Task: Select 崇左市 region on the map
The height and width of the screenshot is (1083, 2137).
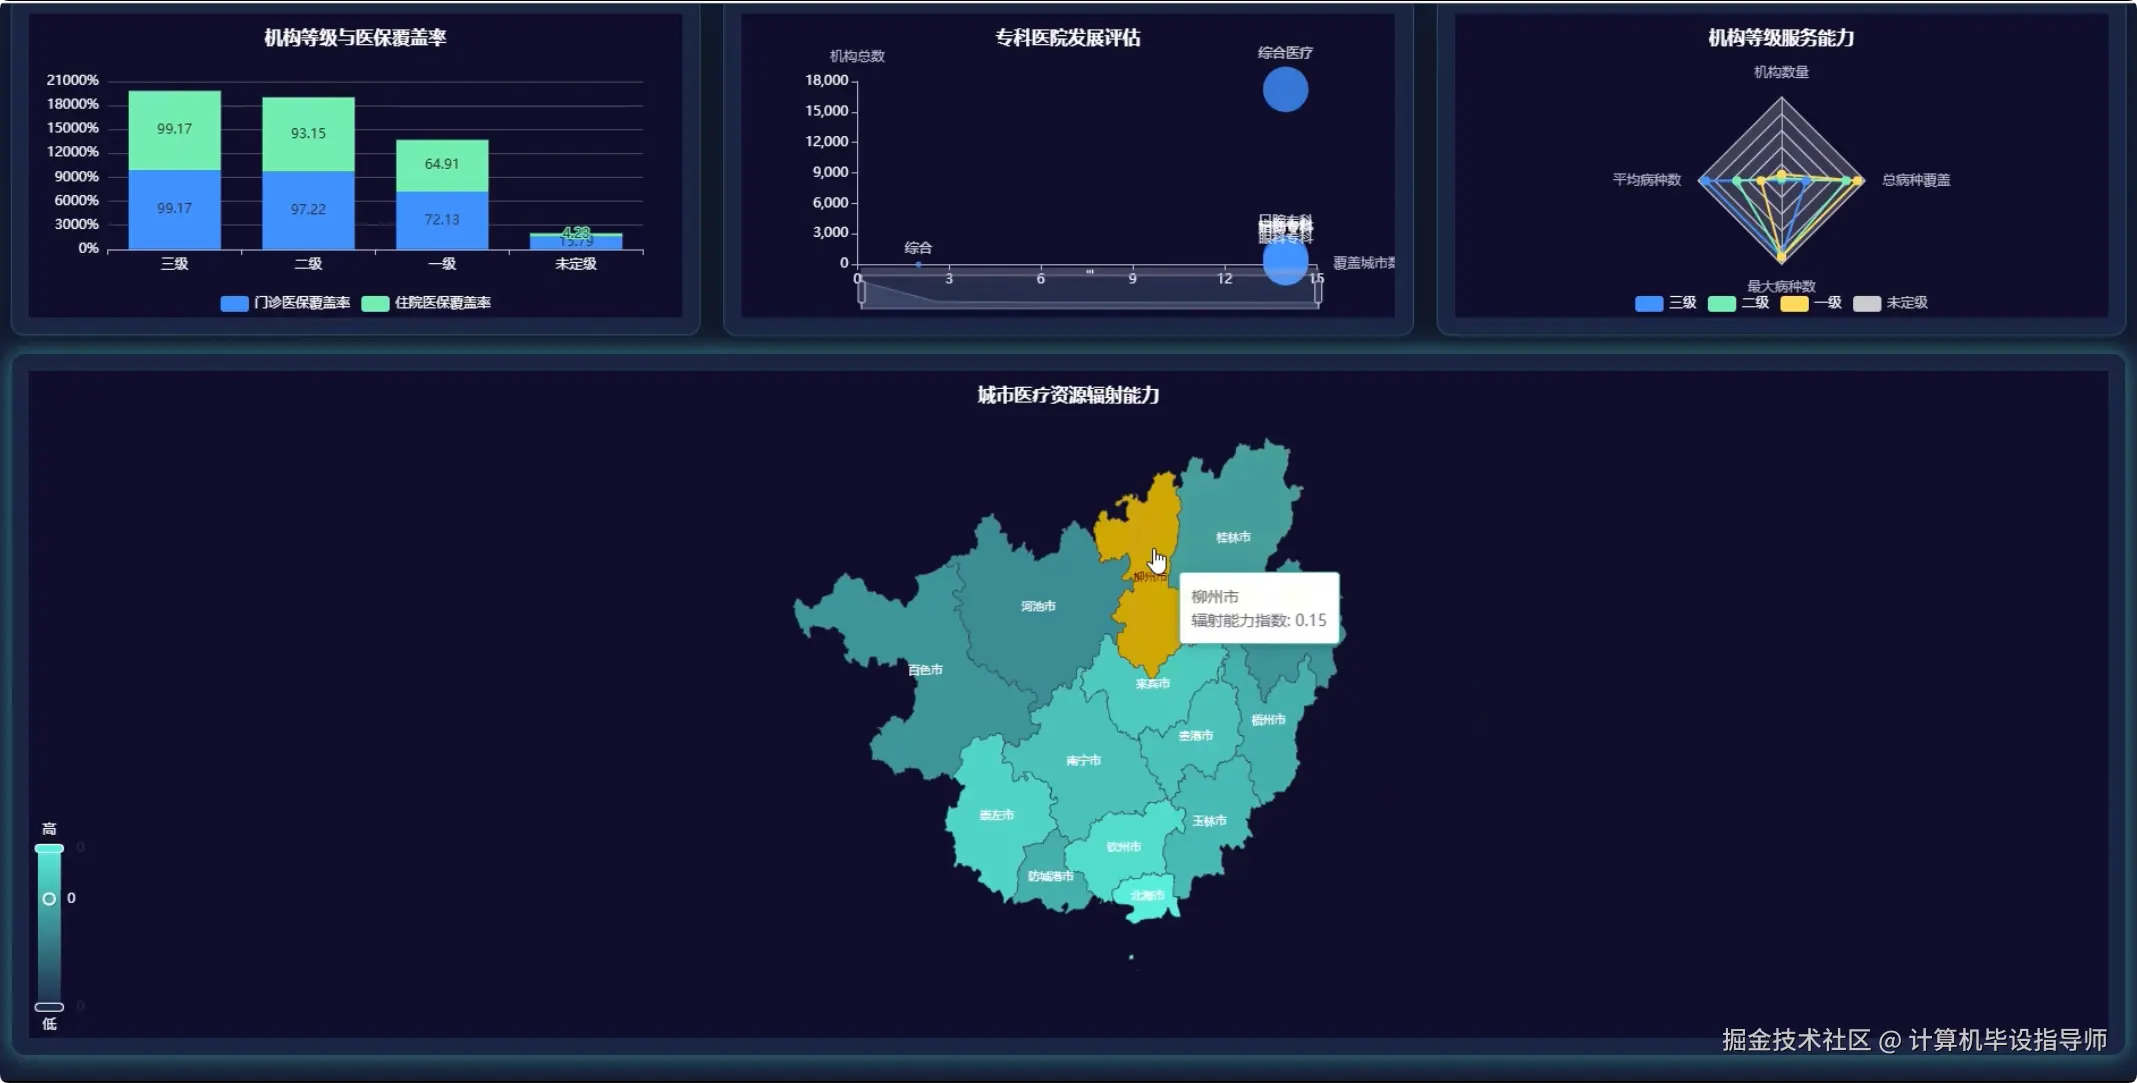Action: 996,816
